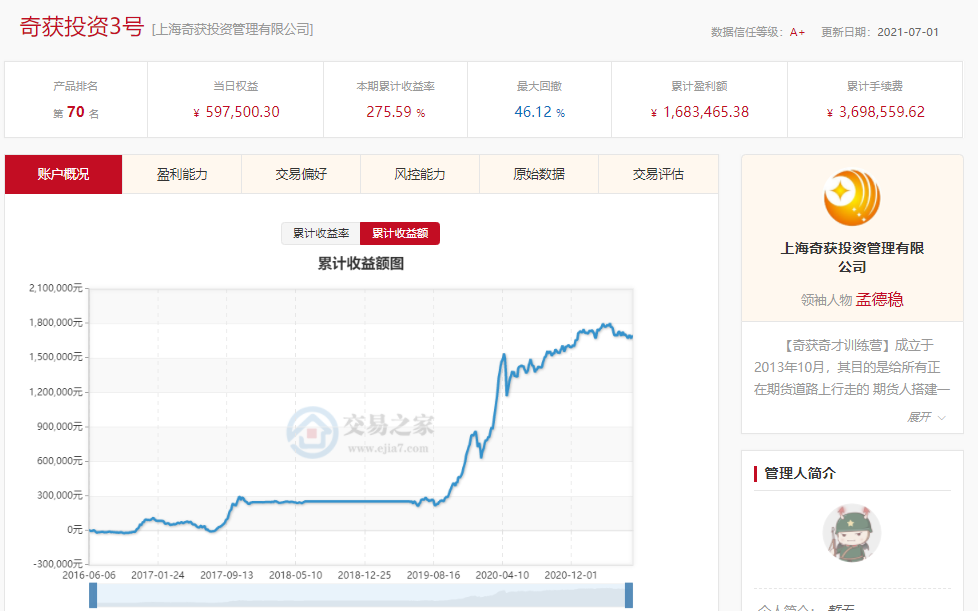Click the x-axis date label 2018-12-25

click(364, 575)
